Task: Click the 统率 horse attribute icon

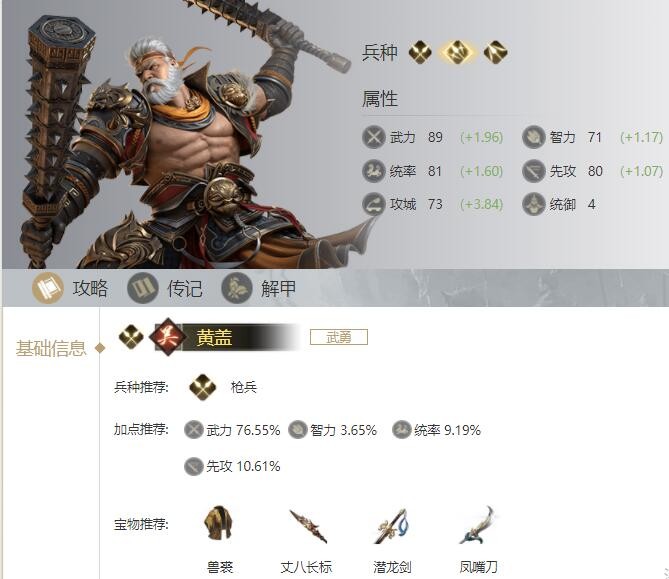Action: [x=374, y=171]
